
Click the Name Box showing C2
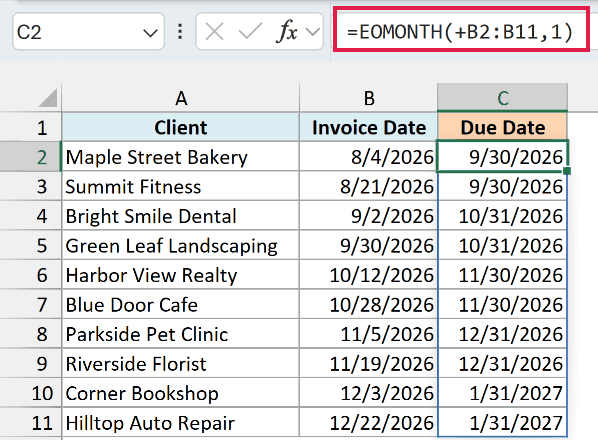(x=88, y=32)
